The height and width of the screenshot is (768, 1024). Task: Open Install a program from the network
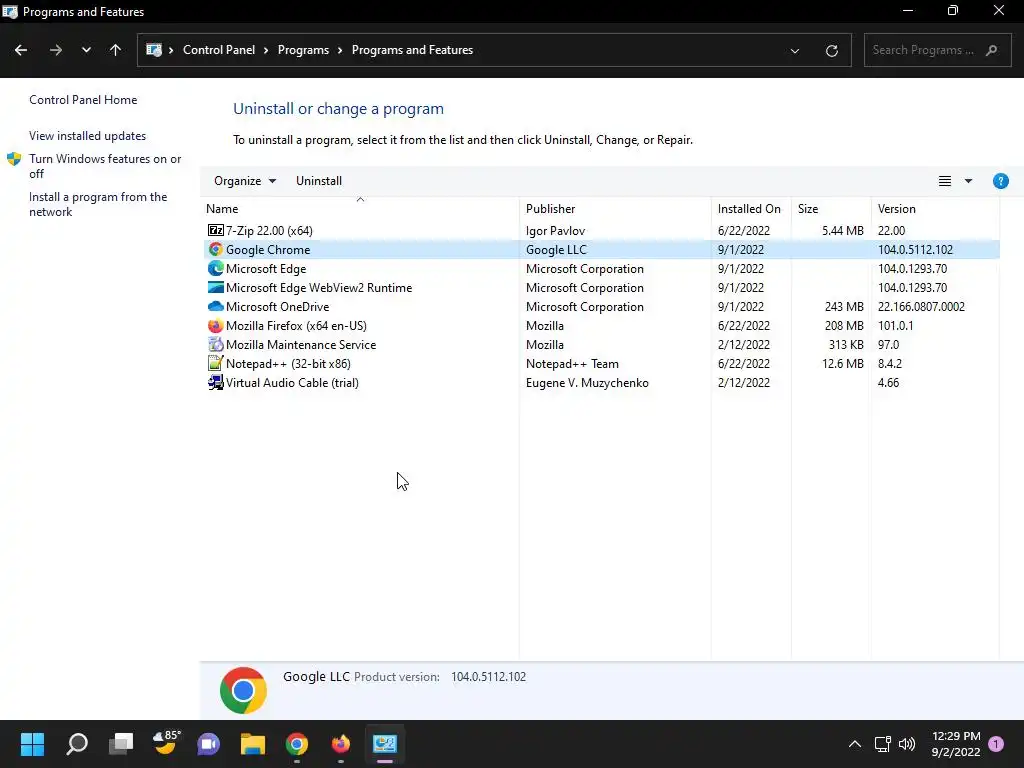[x=98, y=204]
